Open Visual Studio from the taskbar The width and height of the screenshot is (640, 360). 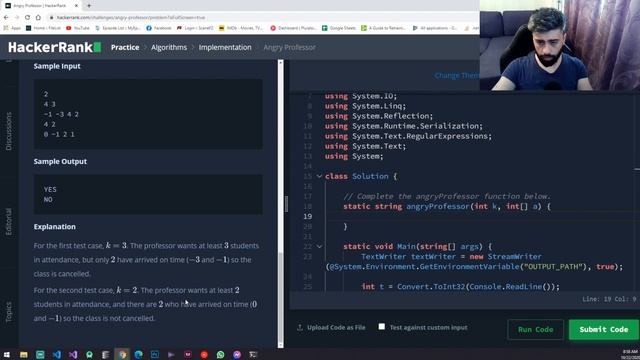point(73,354)
